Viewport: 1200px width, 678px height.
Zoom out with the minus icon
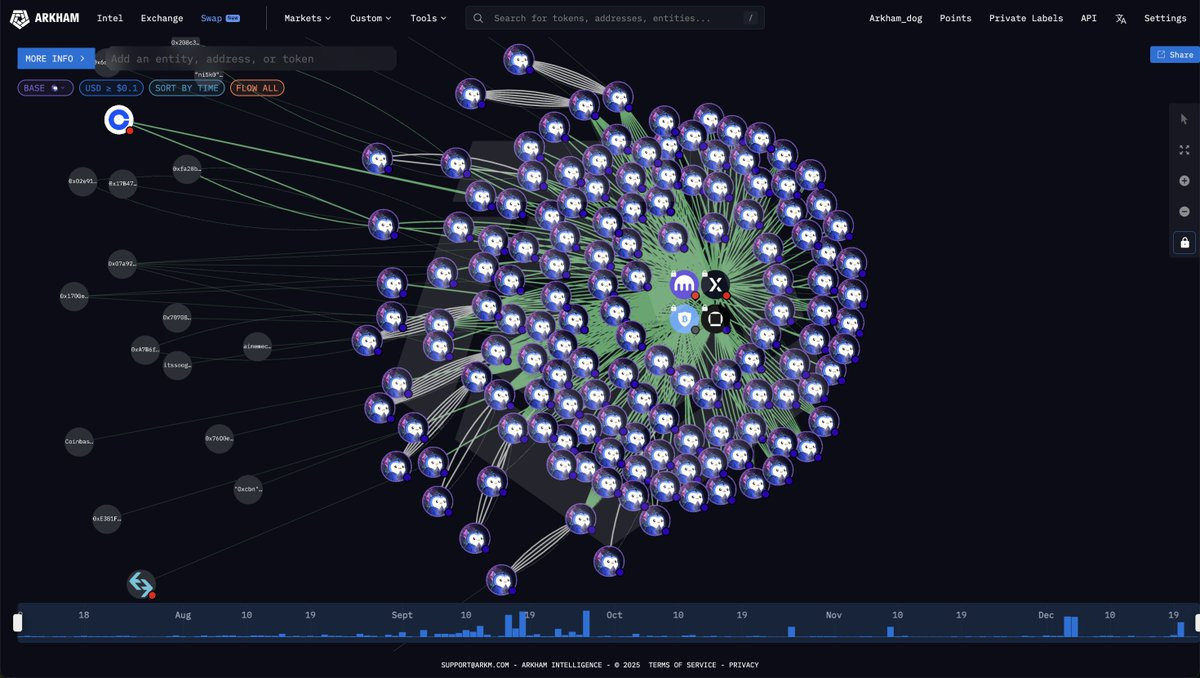tap(1184, 212)
